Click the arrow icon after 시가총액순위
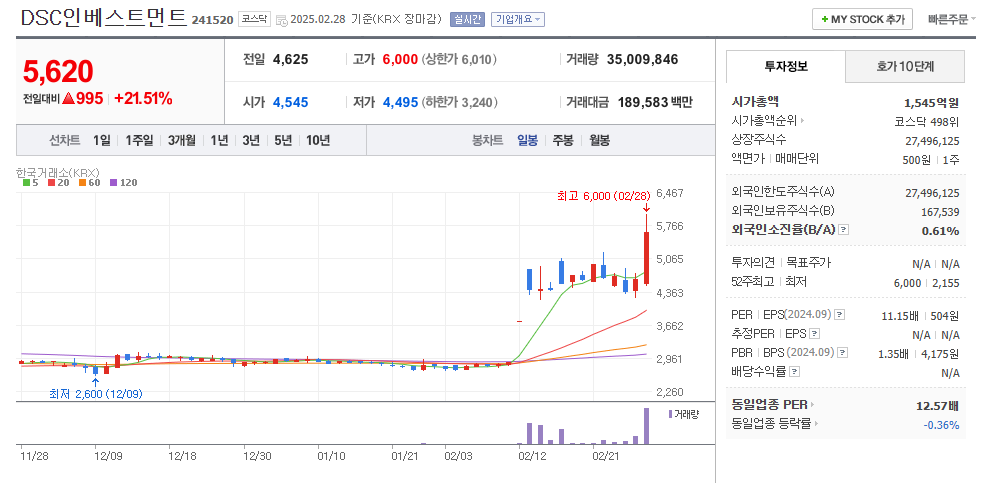Screen dimensions: 991x483 (x=802, y=120)
